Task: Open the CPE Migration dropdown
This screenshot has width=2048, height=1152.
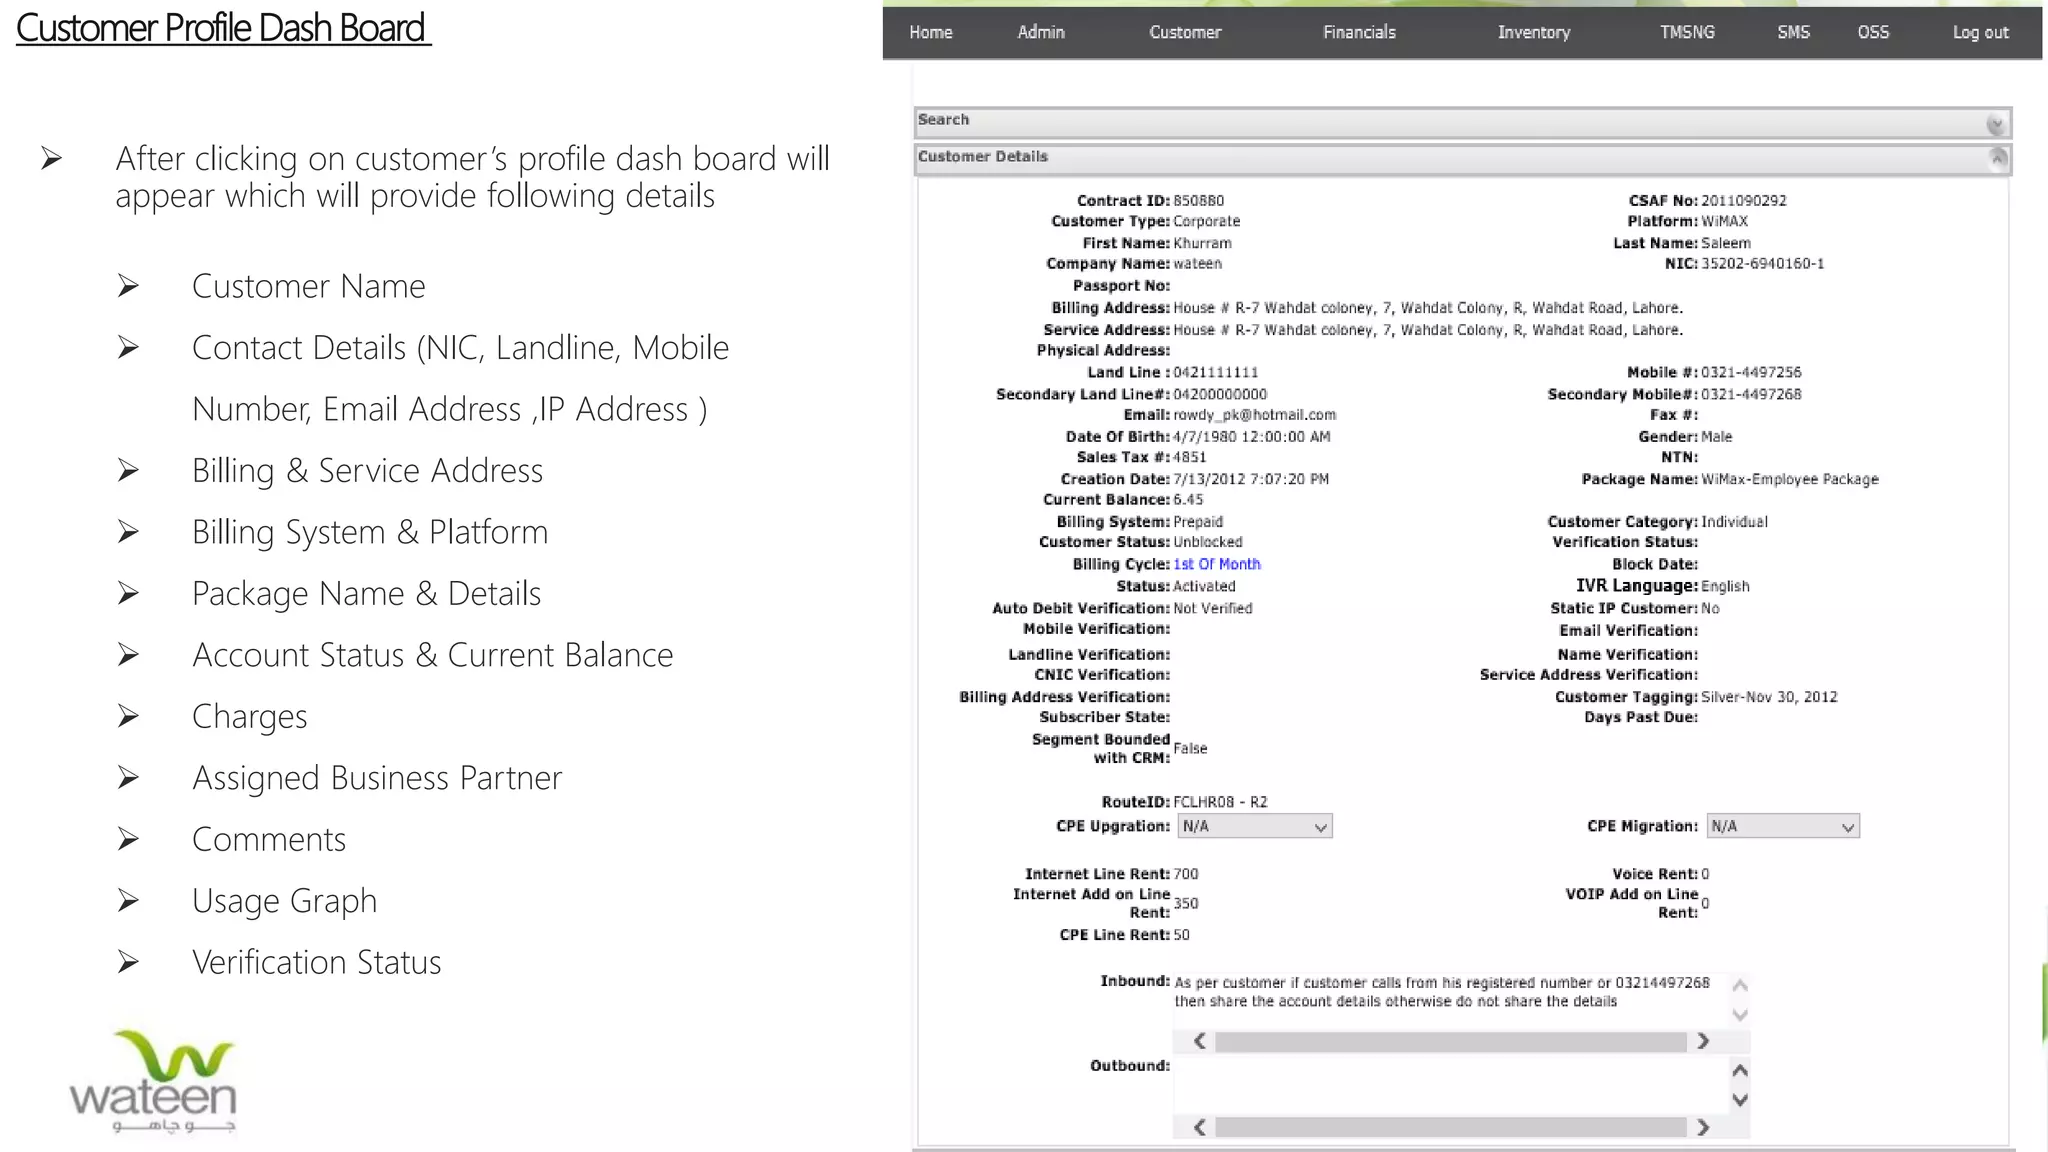Action: click(x=1782, y=827)
